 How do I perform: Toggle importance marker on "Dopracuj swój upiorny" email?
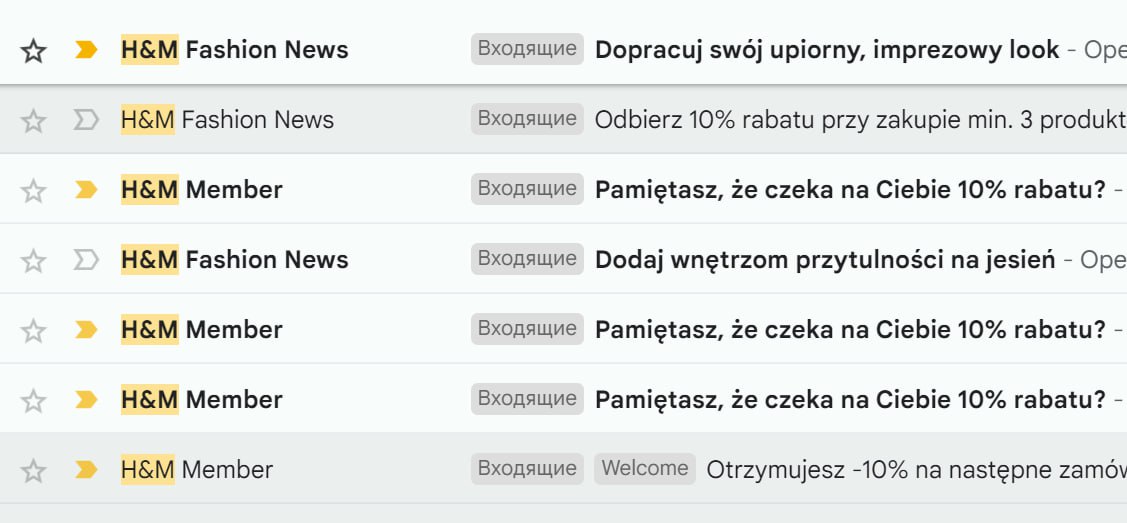pos(86,50)
